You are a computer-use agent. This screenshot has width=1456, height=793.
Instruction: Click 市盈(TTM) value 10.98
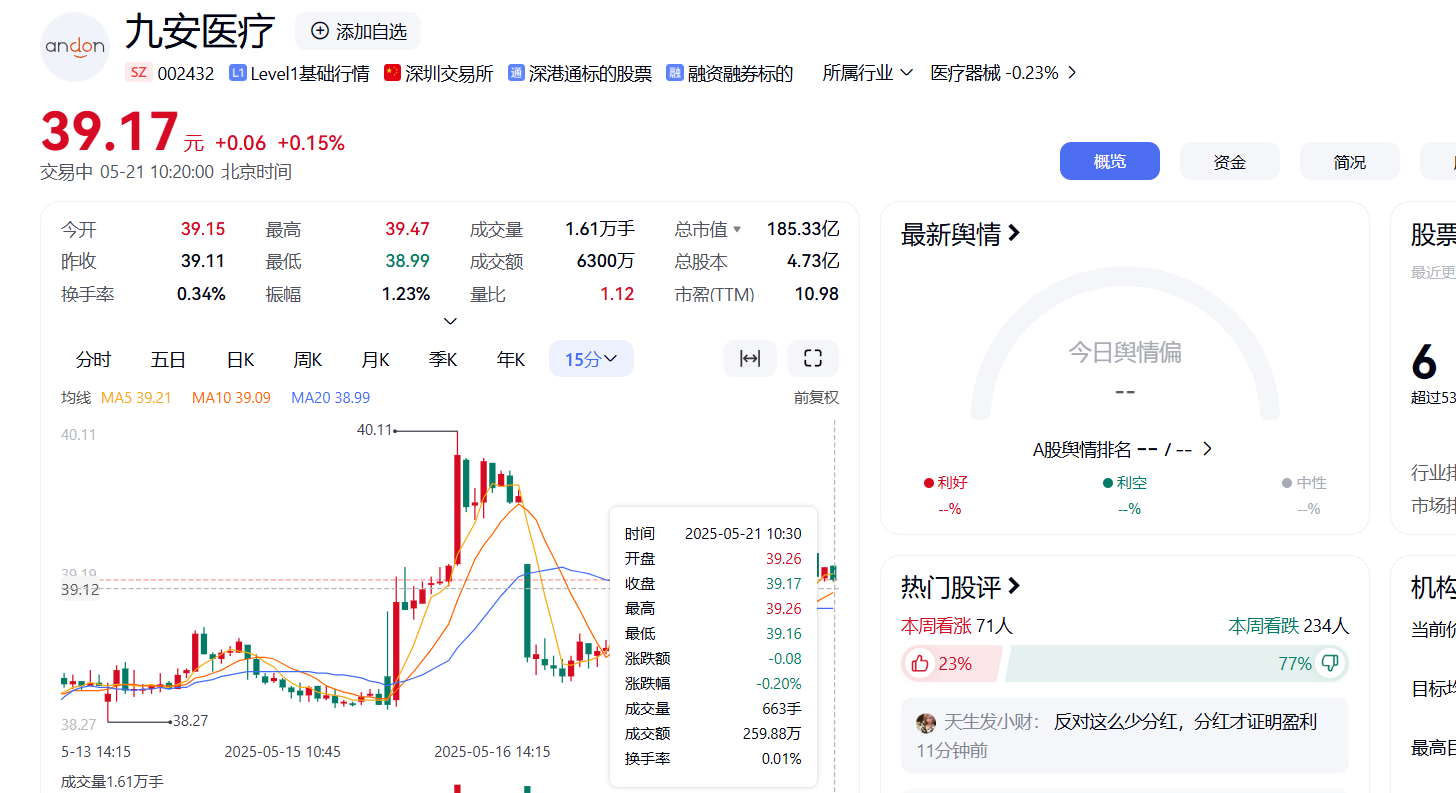(818, 294)
